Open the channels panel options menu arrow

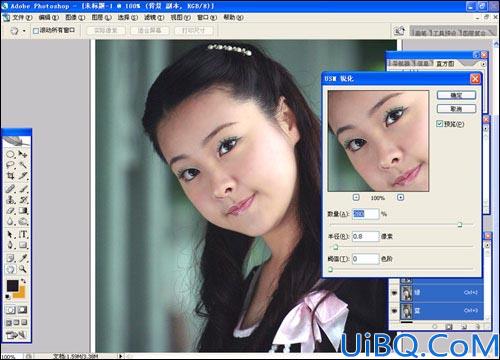pos(487,245)
